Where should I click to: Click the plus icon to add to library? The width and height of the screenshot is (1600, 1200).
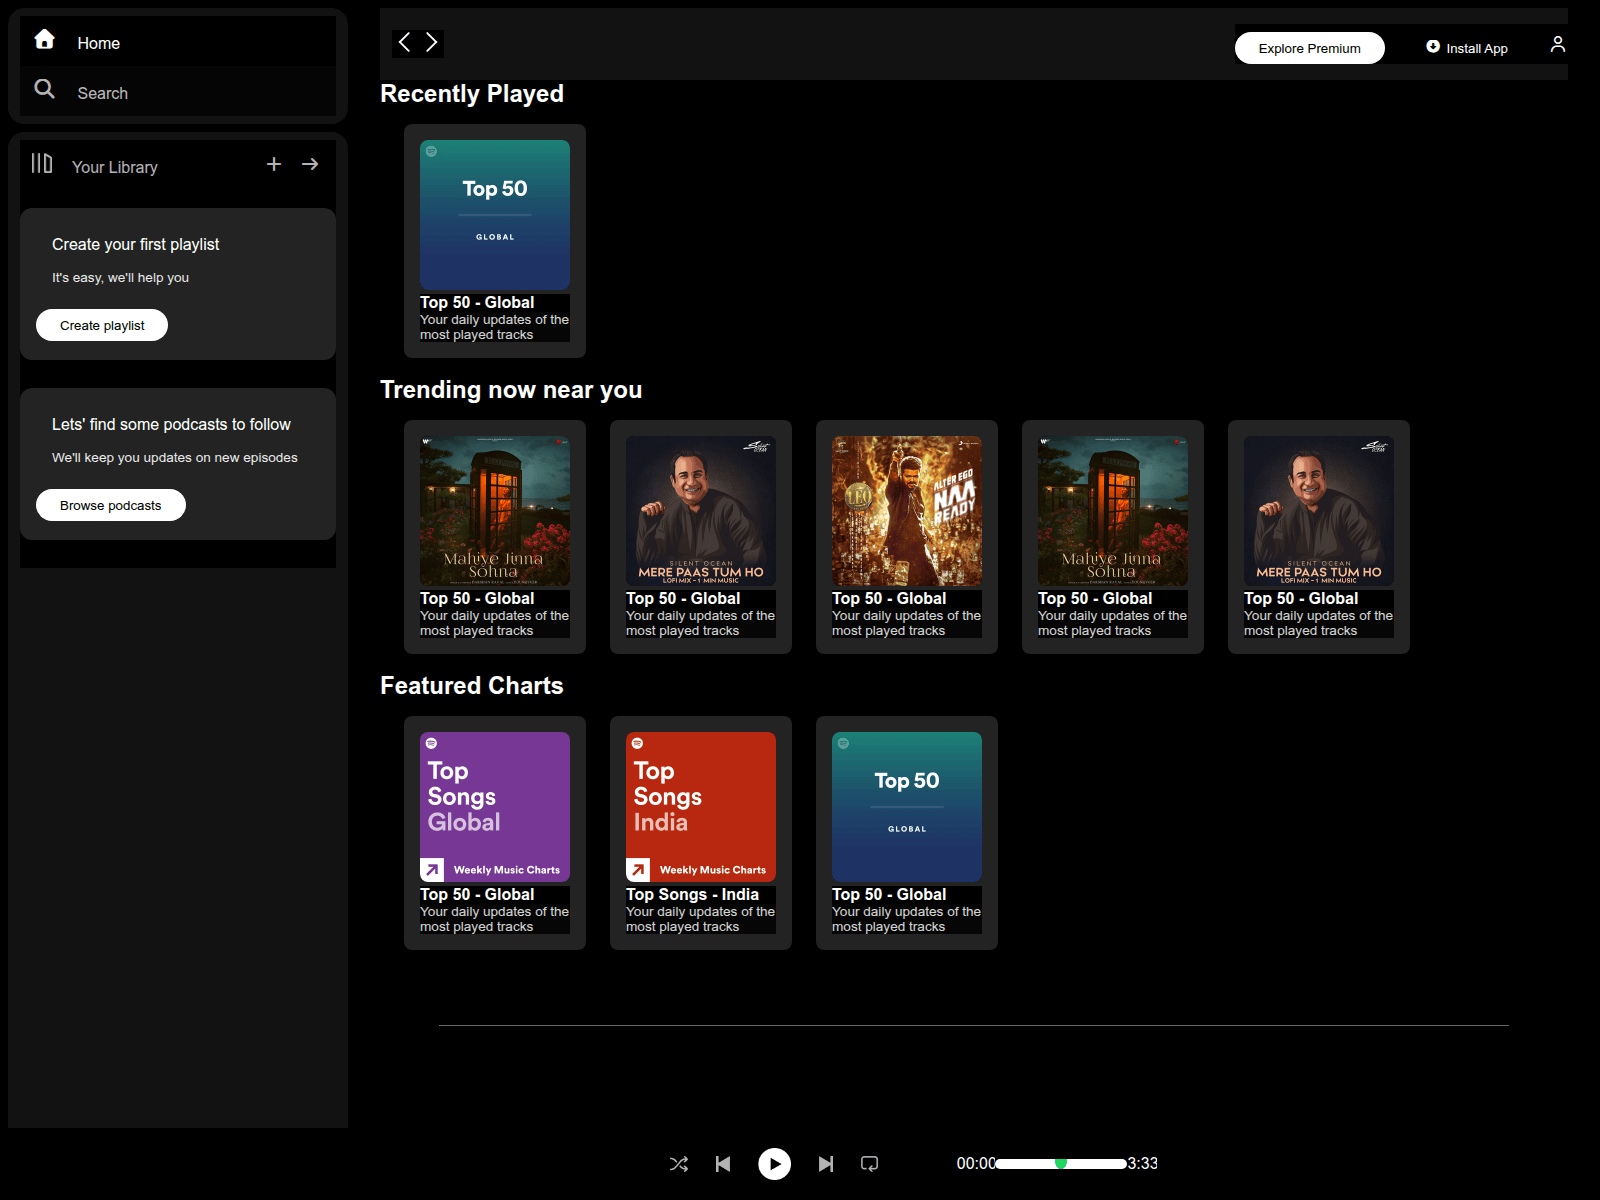[274, 164]
